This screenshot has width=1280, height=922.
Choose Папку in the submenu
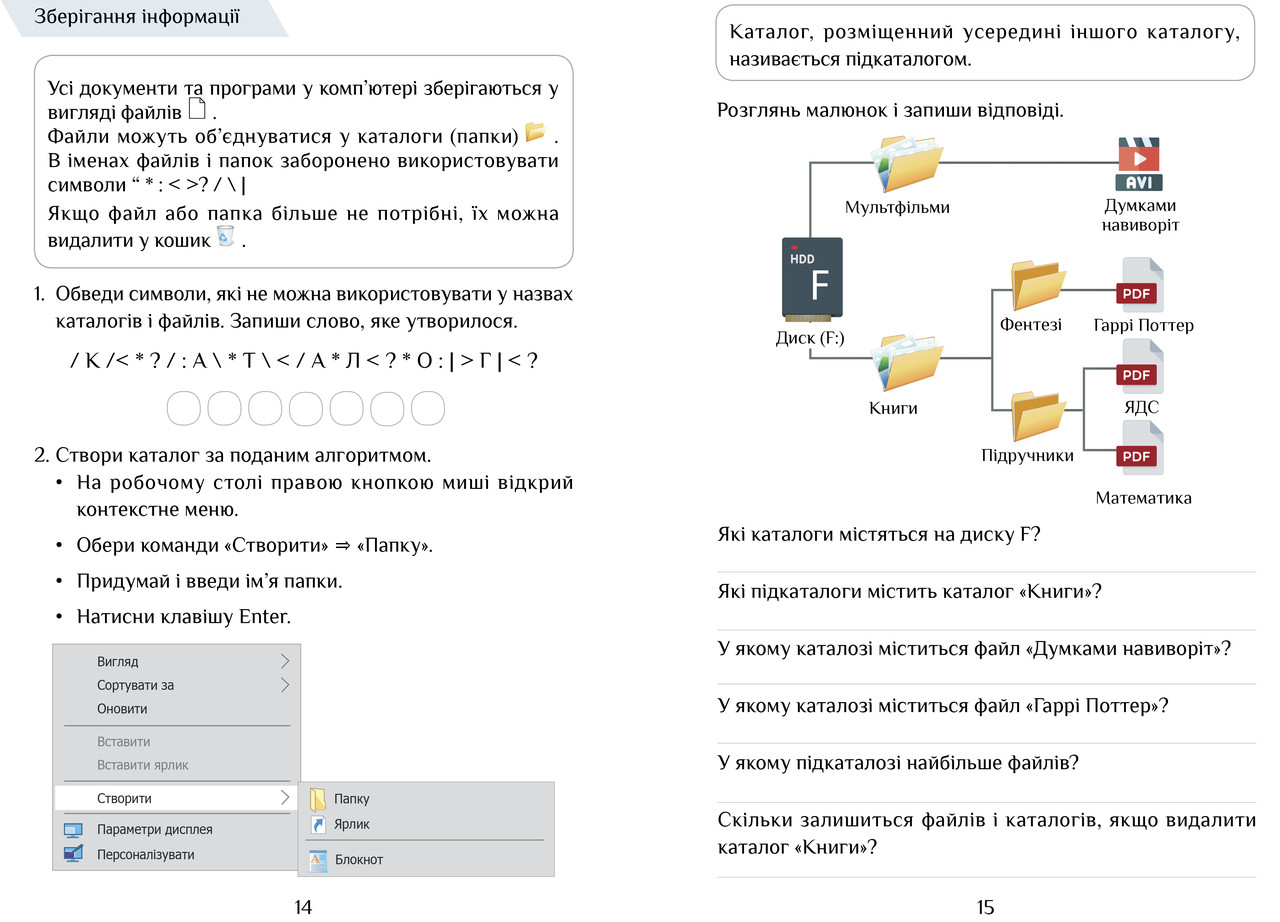pyautogui.click(x=428, y=799)
